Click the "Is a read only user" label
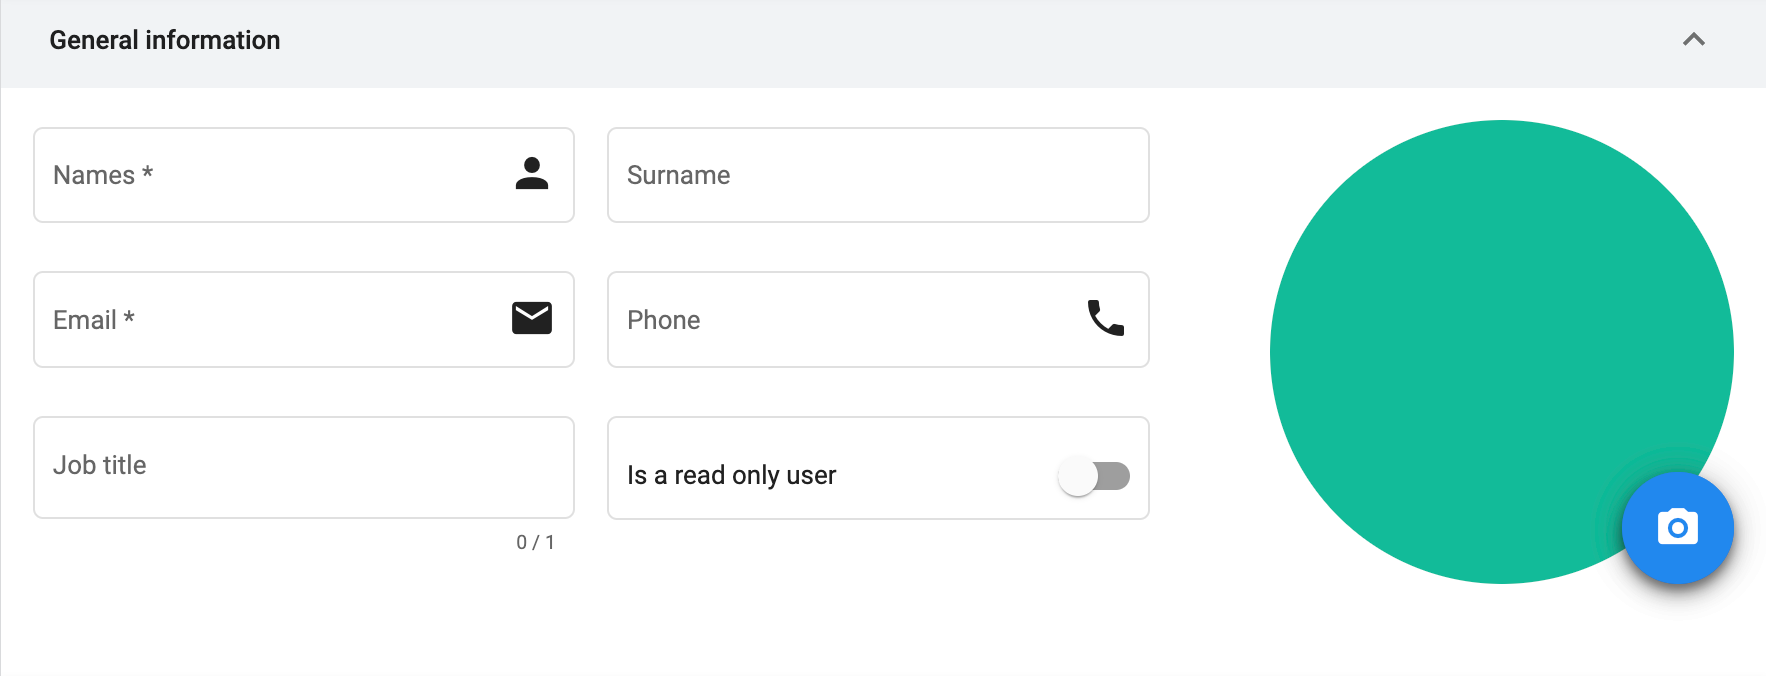1766x676 pixels. click(x=731, y=475)
